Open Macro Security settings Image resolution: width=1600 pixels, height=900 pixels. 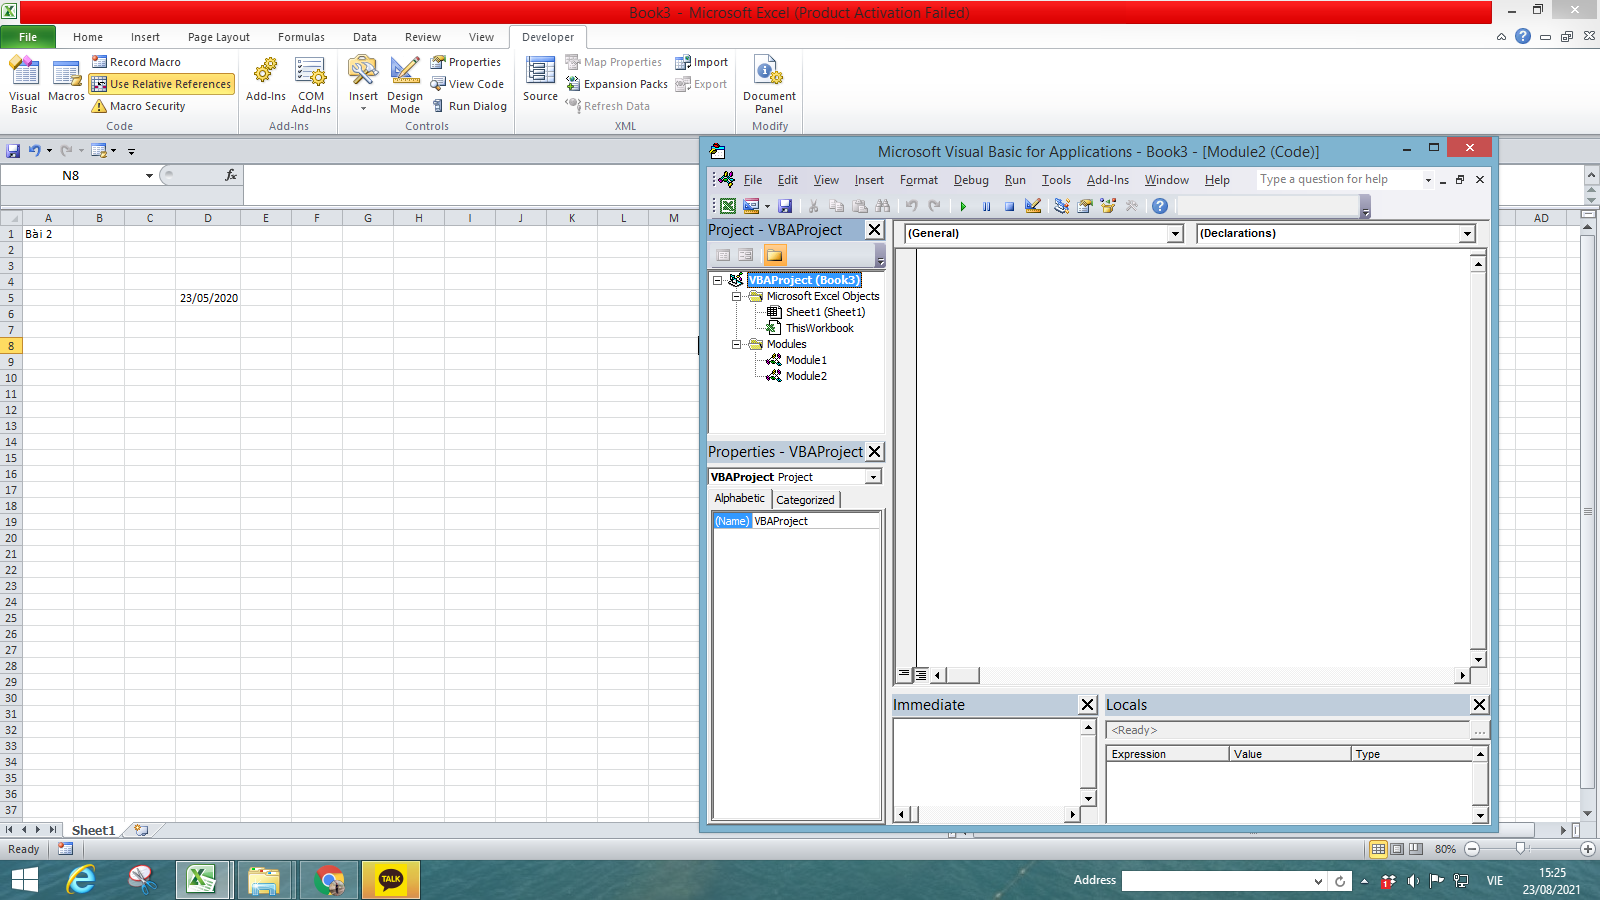pyautogui.click(x=139, y=106)
